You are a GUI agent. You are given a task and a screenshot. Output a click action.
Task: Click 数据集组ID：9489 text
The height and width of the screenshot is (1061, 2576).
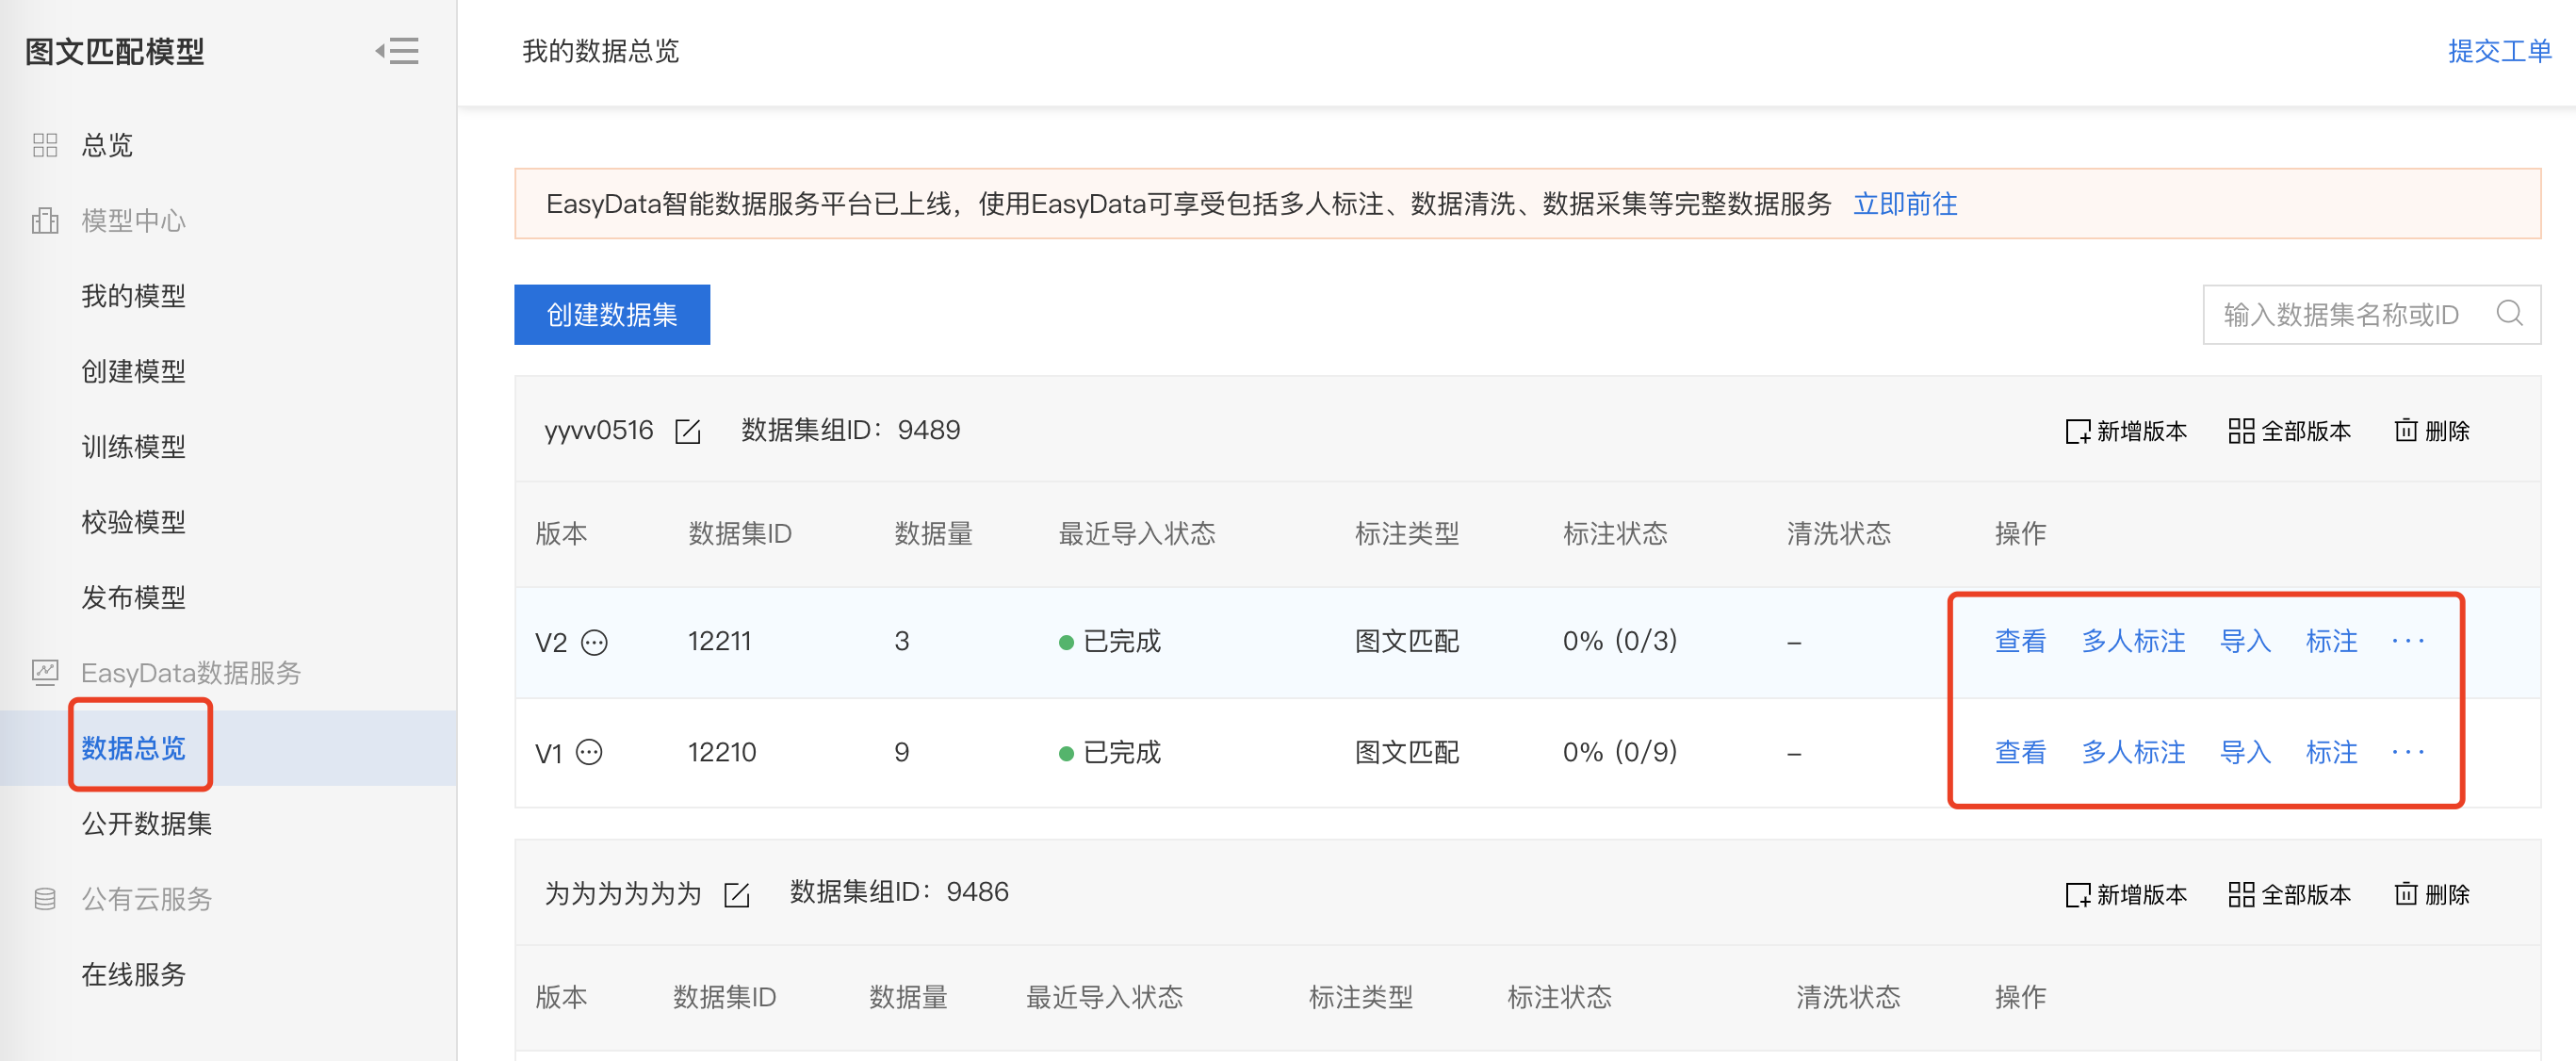[850, 430]
